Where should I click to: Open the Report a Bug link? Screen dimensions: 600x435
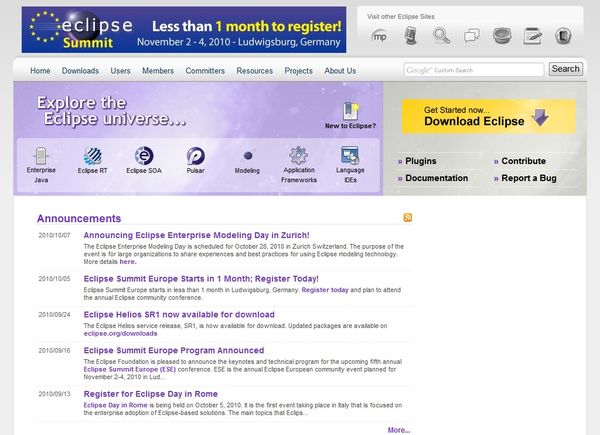click(529, 178)
